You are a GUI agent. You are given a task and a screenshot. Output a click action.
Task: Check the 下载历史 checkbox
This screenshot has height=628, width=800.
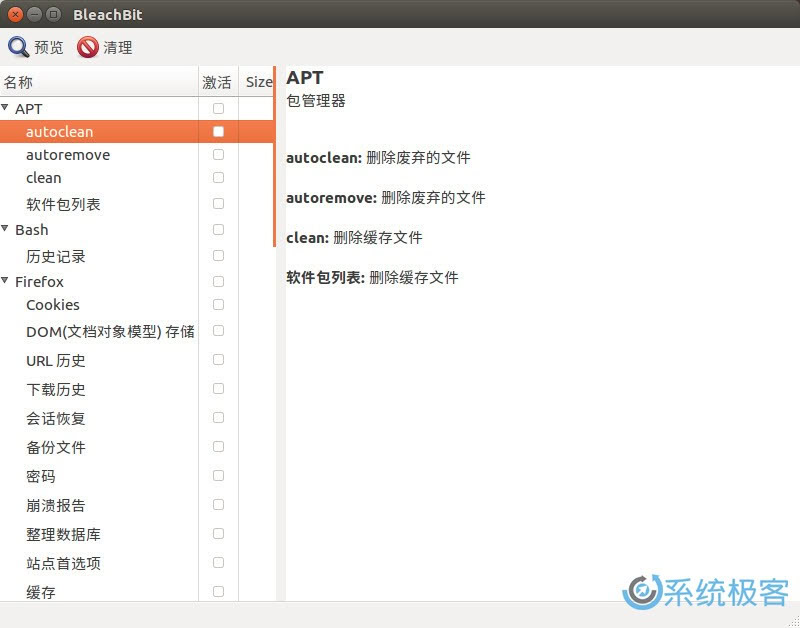(x=218, y=389)
